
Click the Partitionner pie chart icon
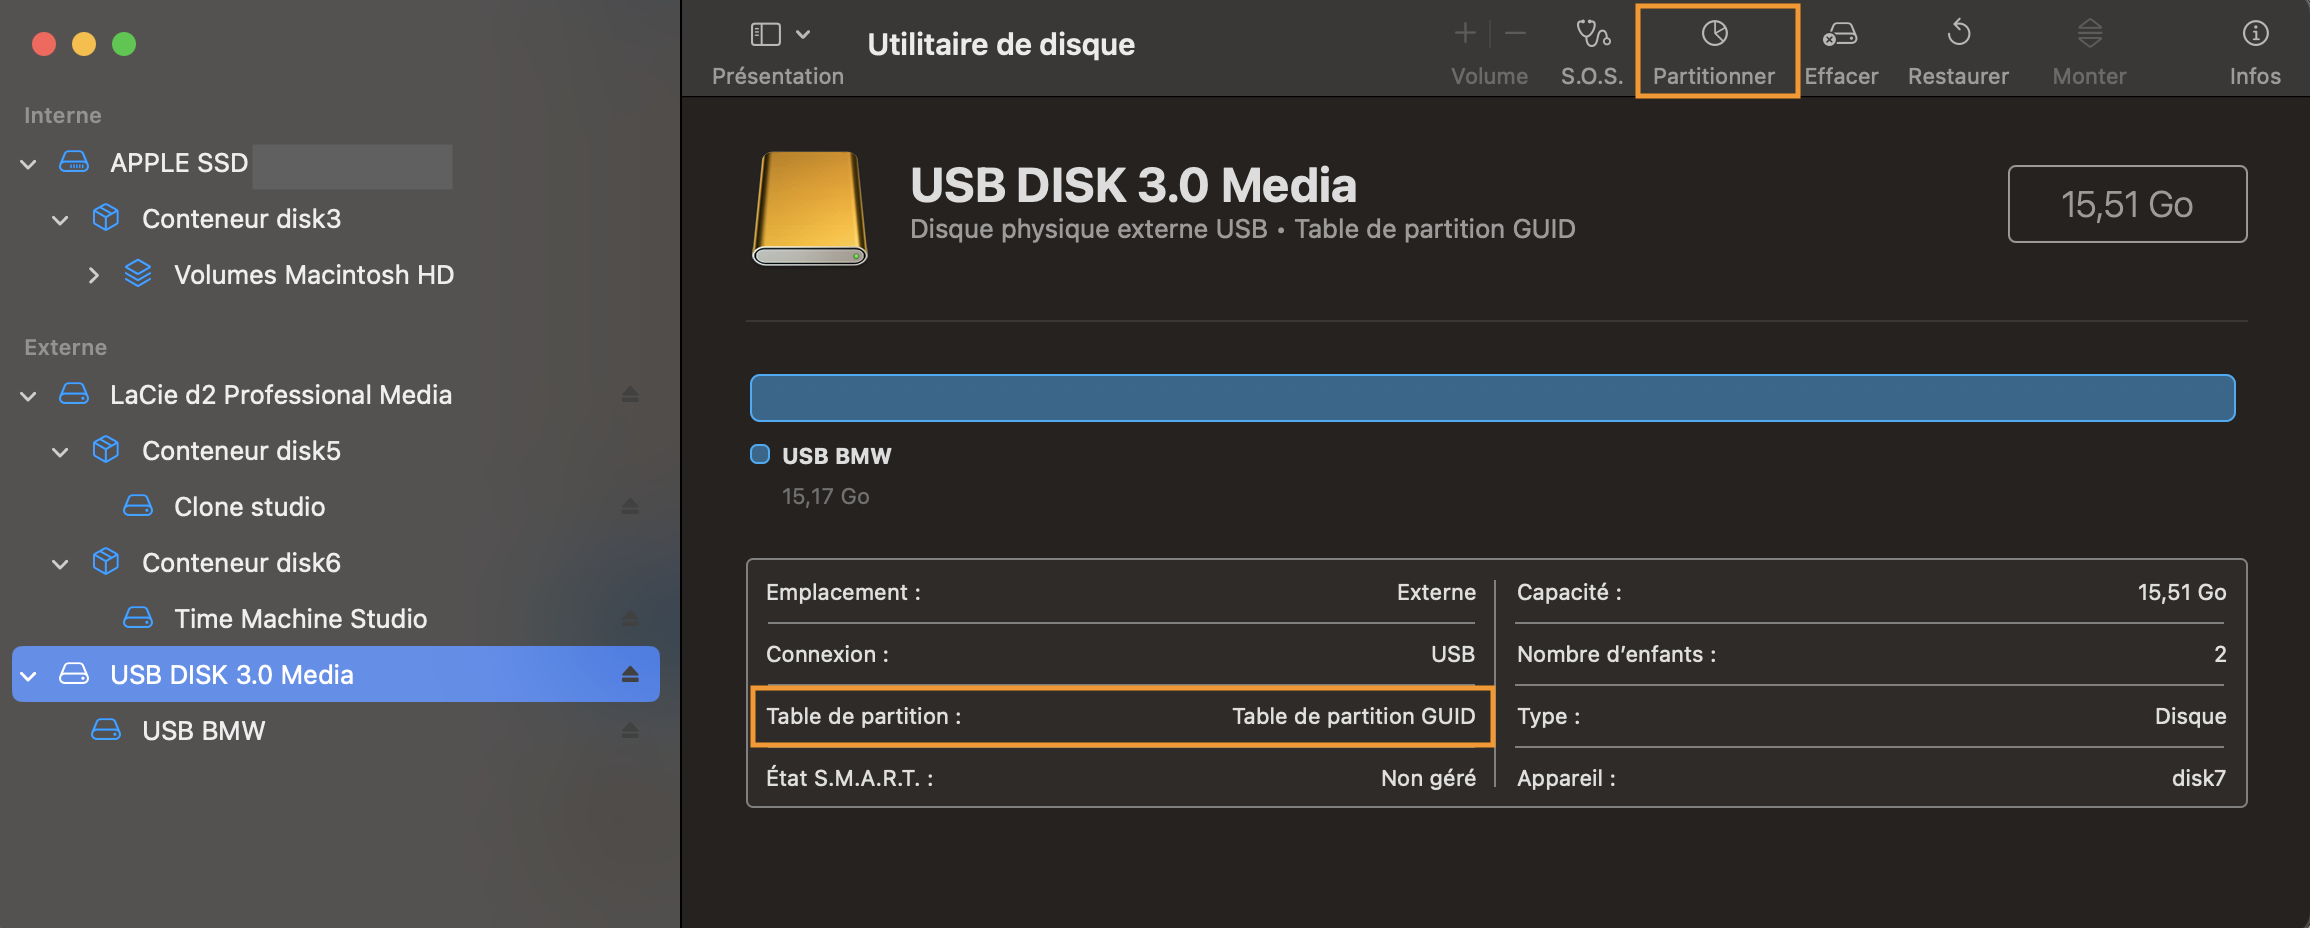1714,34
